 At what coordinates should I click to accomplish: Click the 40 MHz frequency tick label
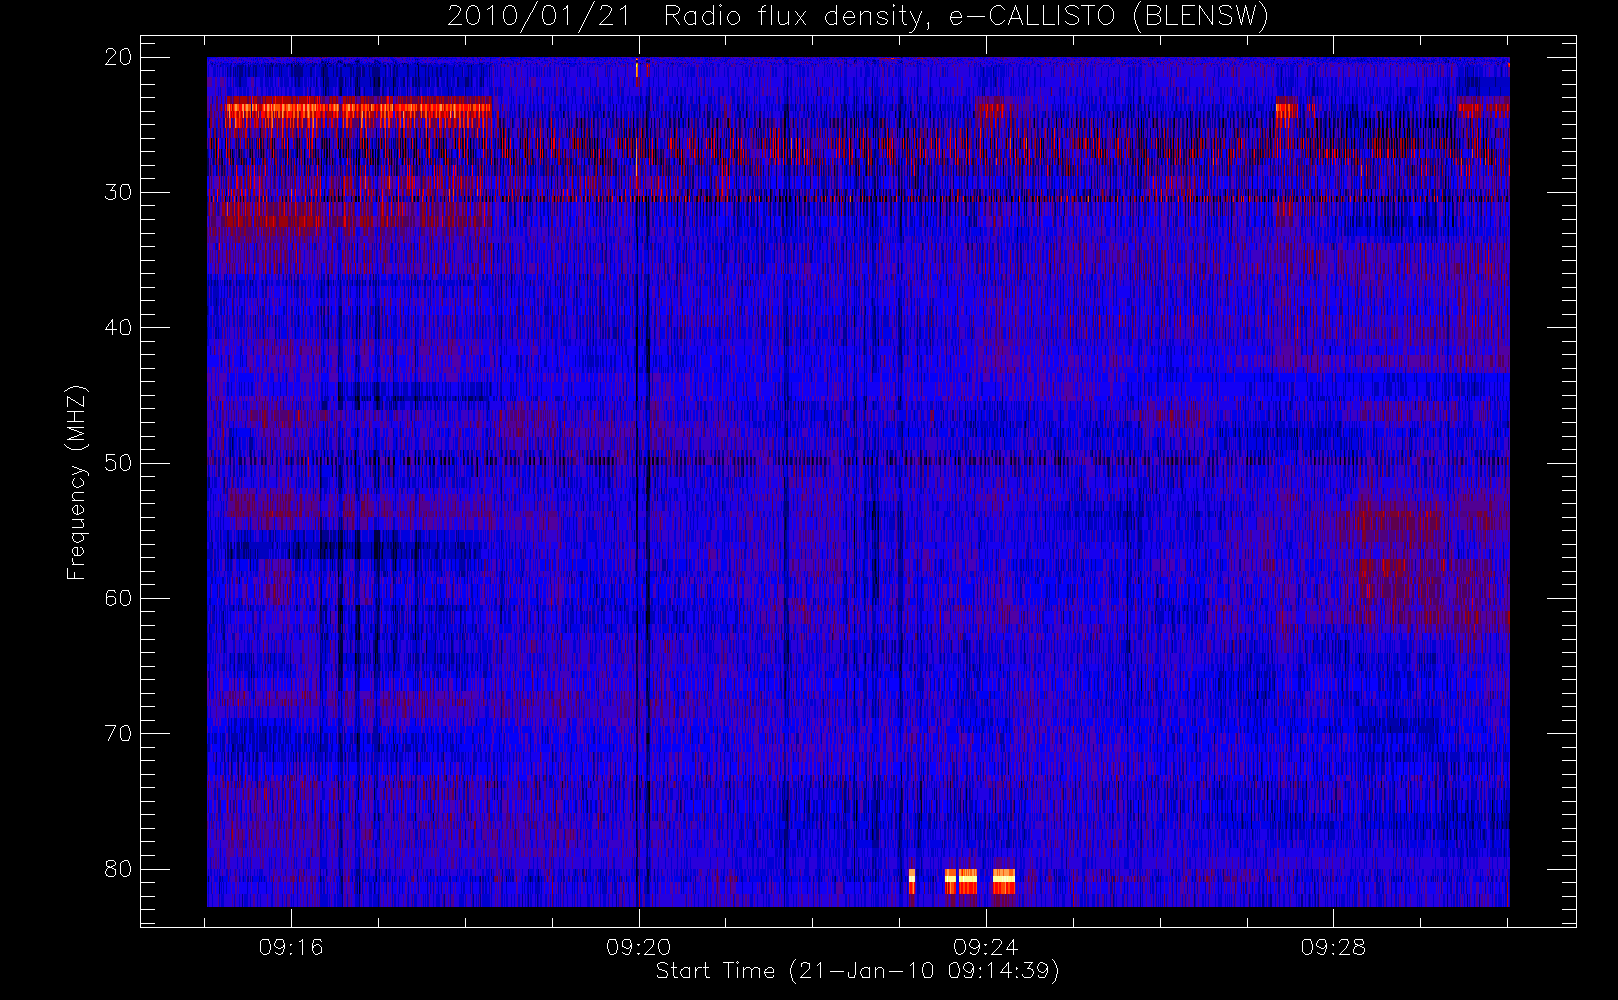coord(118,327)
